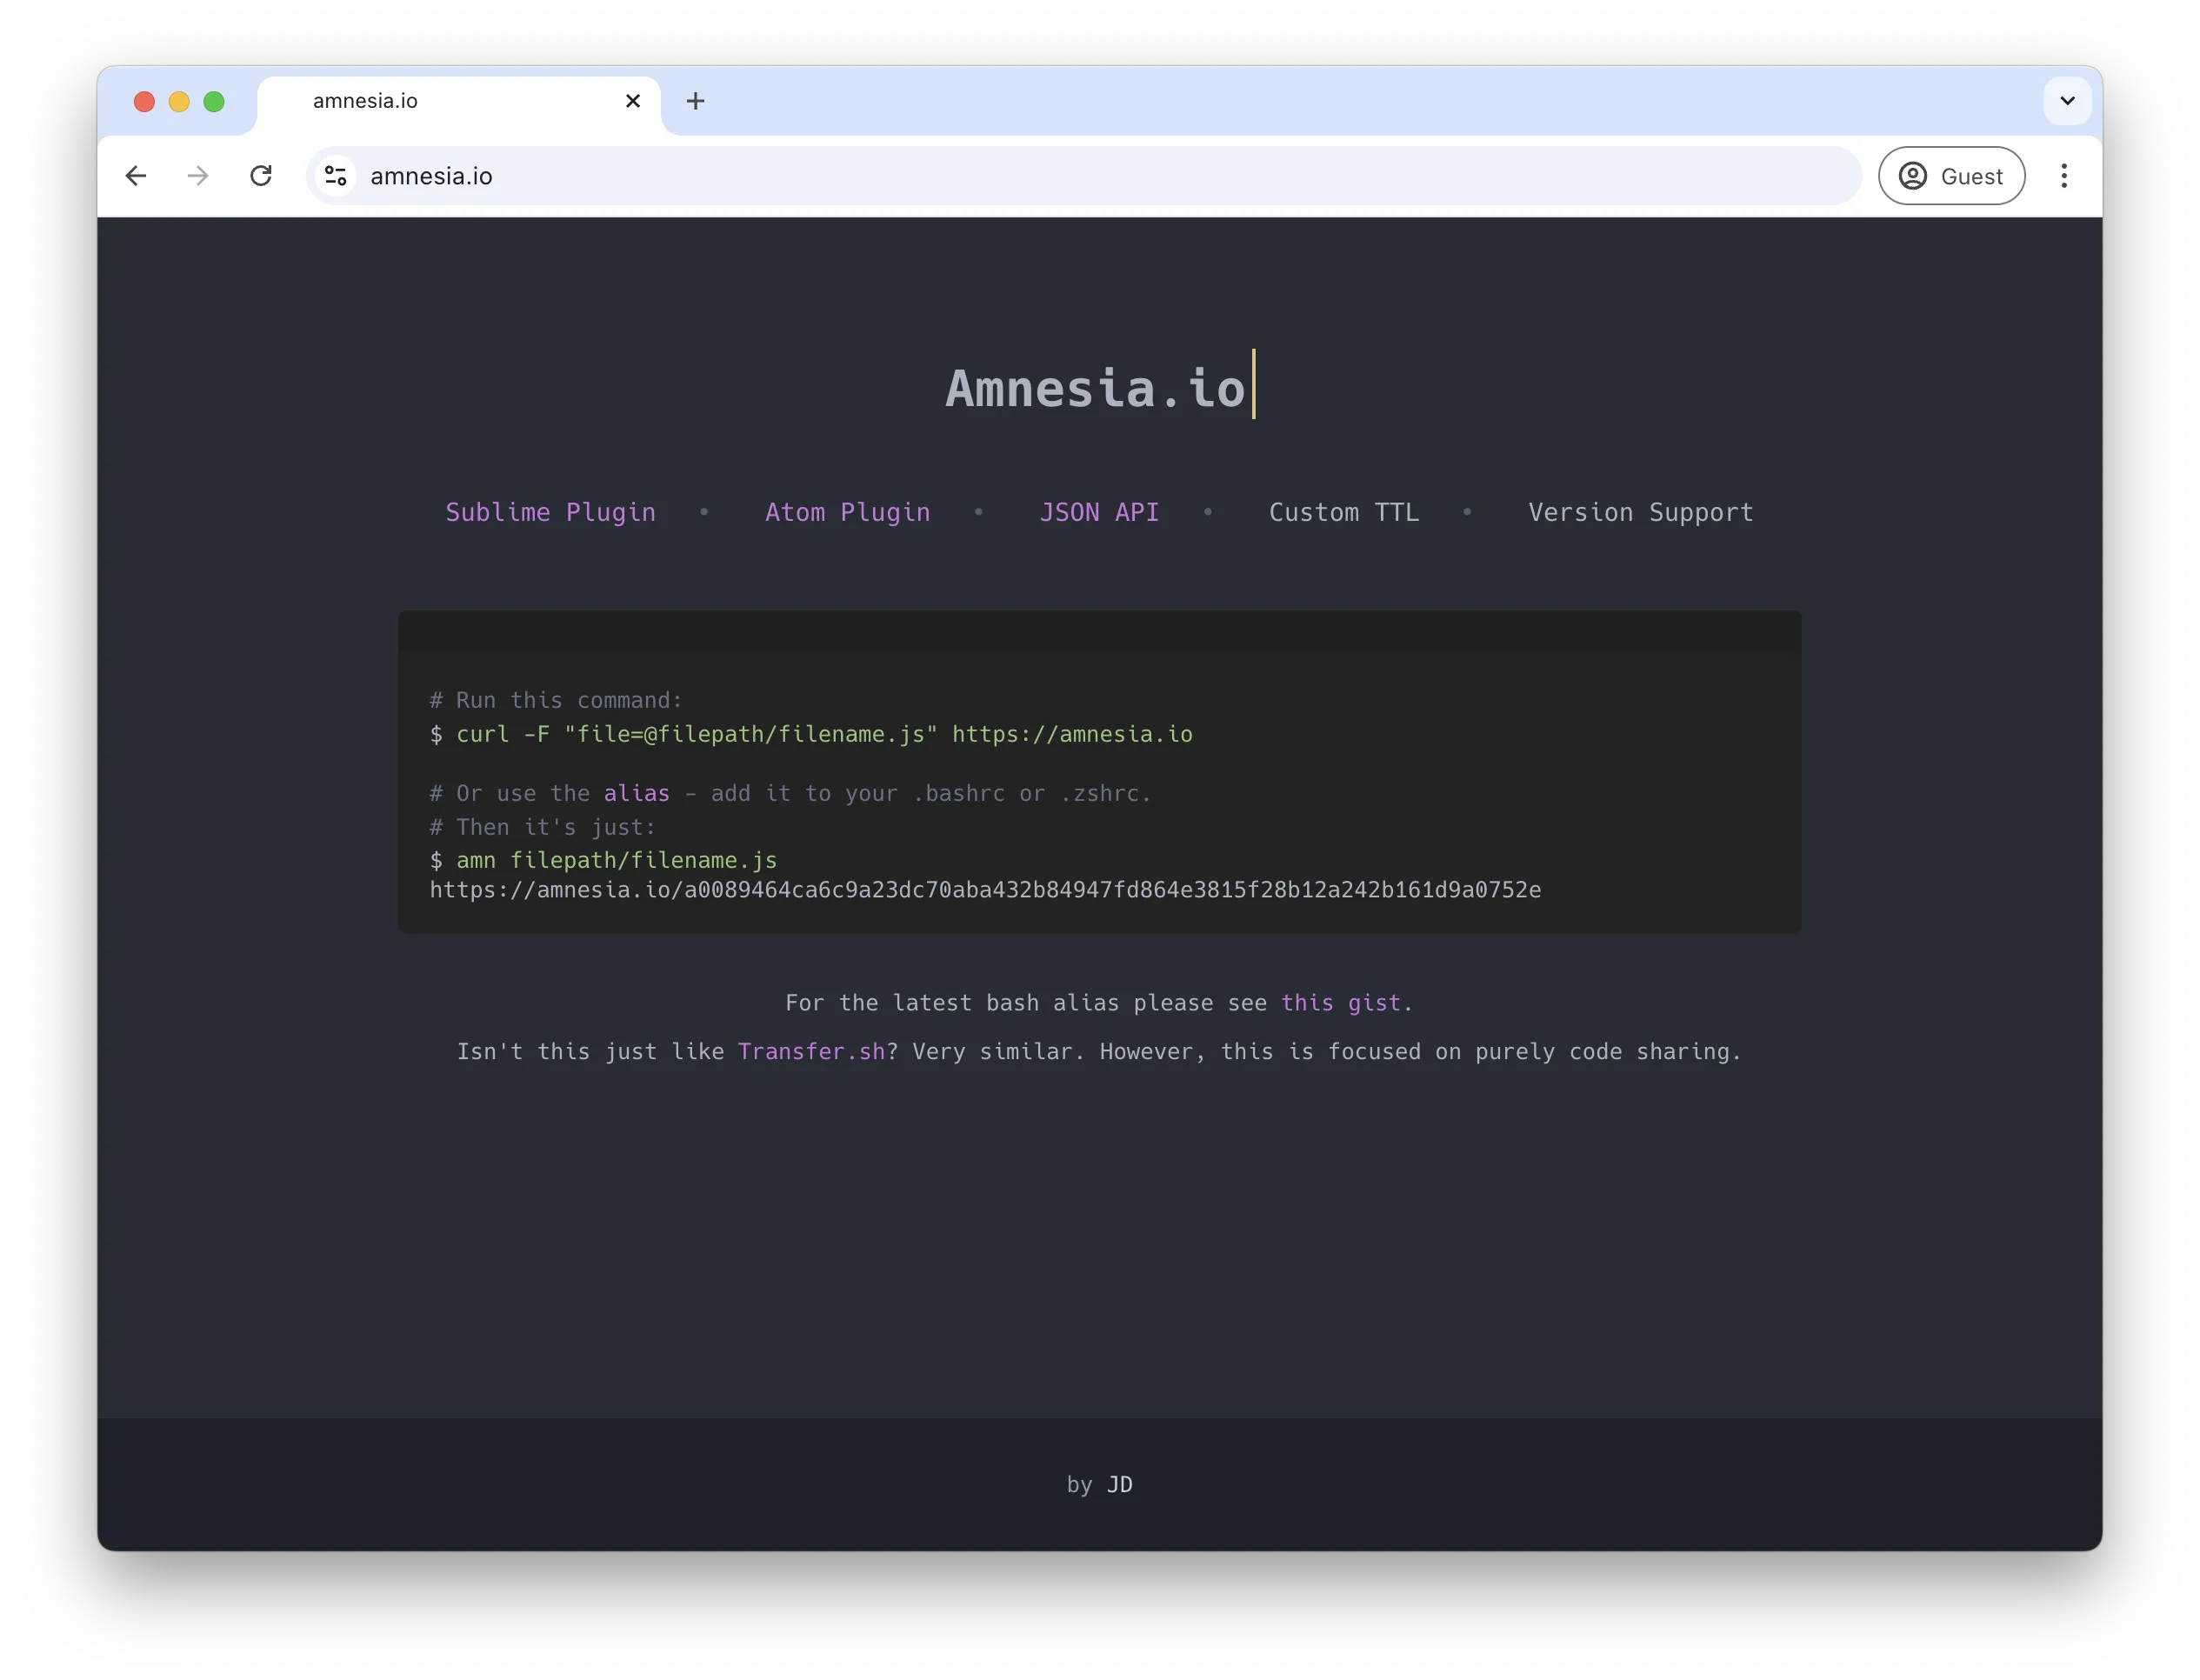The image size is (2200, 1680).
Task: Follow the alias link in code block
Action: 637,793
